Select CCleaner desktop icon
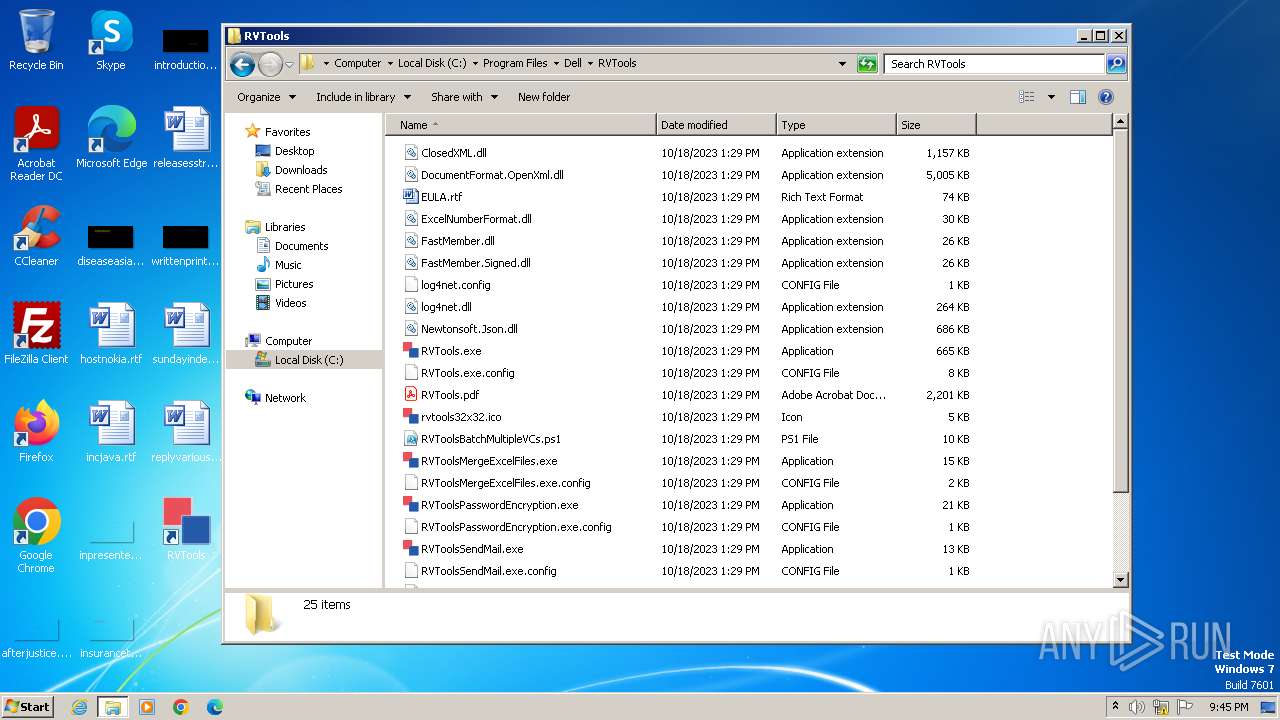This screenshot has width=1280, height=720. click(36, 236)
